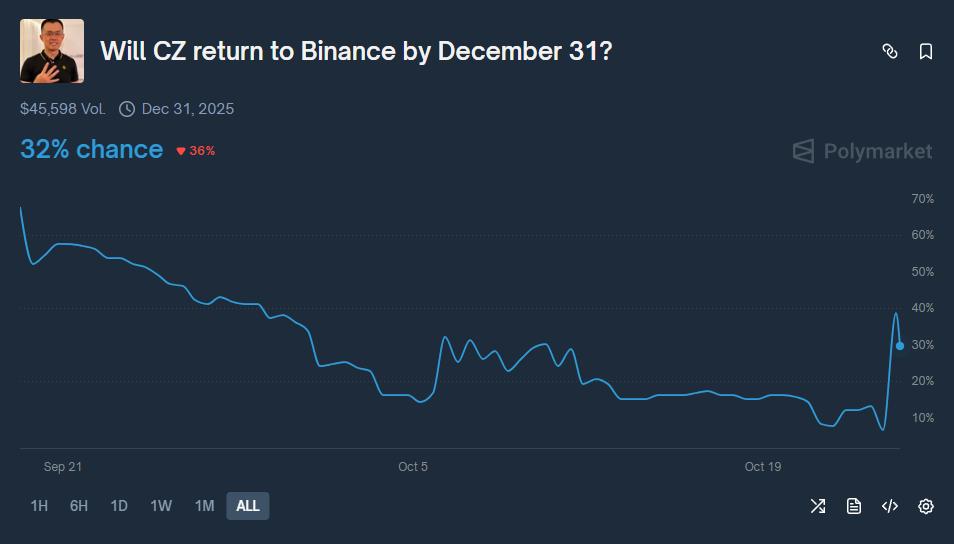Screen dimensions: 954x544
Task: Switch chart to 1D range
Action: (119, 506)
